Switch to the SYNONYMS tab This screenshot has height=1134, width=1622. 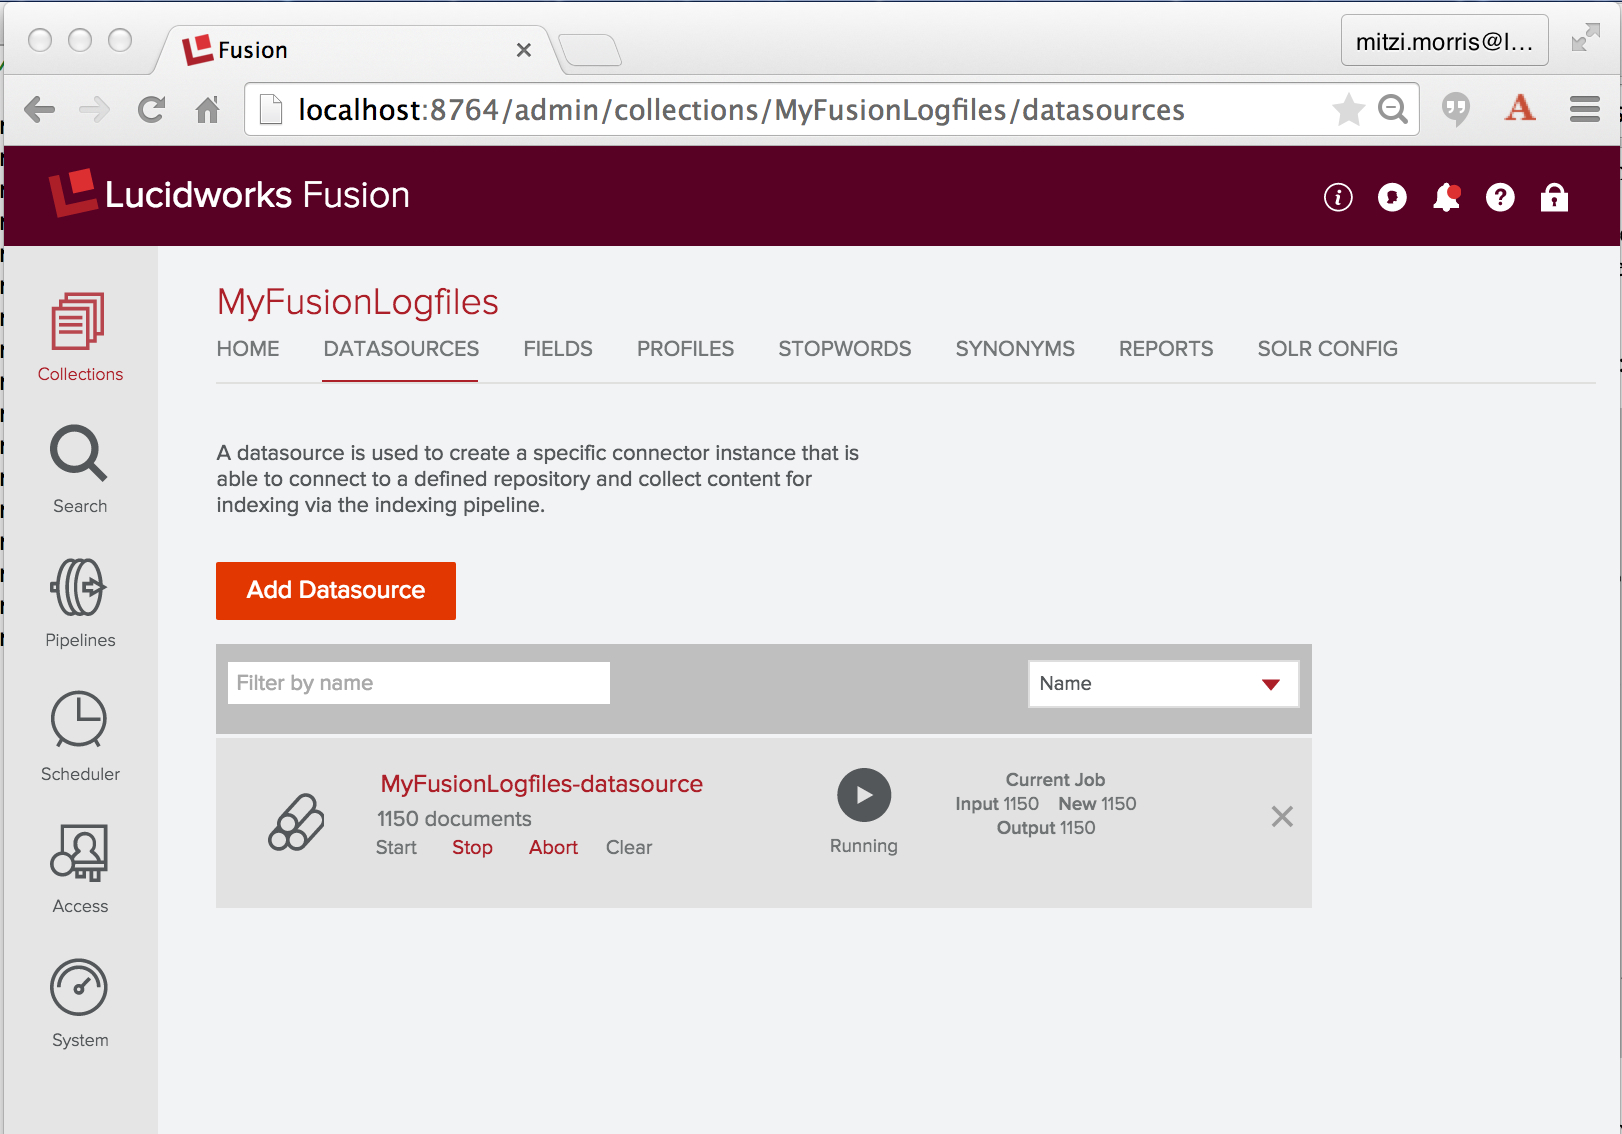1015,349
